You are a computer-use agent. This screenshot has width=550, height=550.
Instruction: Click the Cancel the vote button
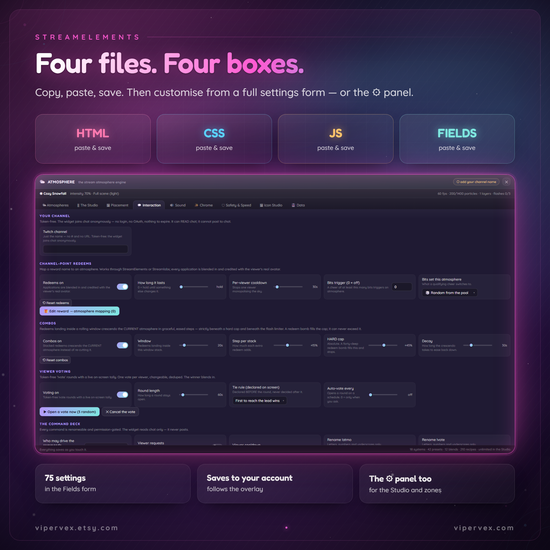point(120,412)
